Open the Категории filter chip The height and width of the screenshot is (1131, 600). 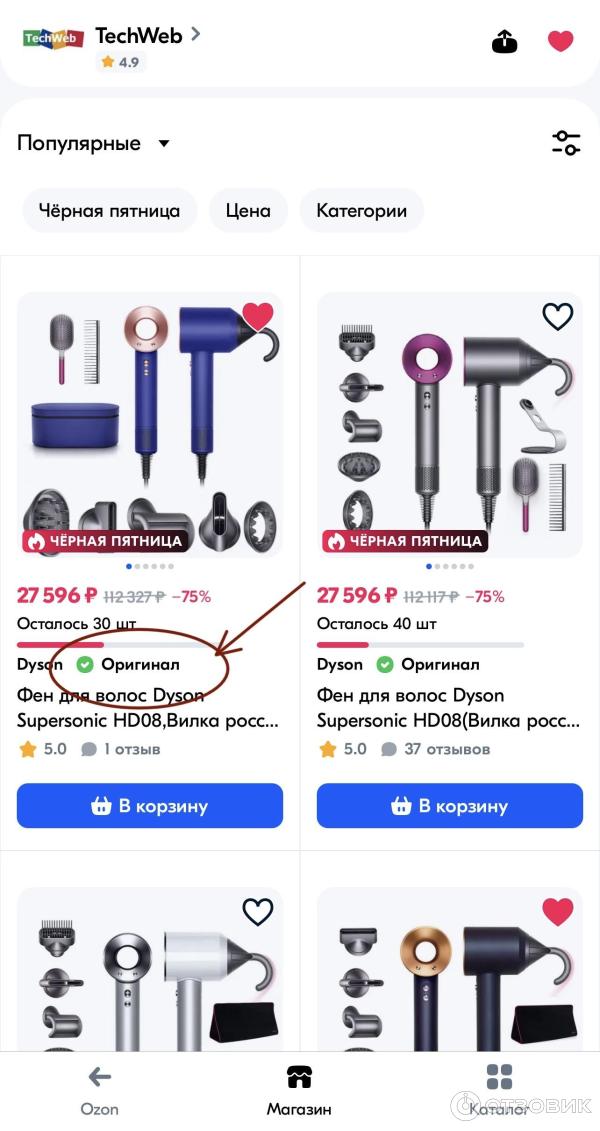coord(361,211)
